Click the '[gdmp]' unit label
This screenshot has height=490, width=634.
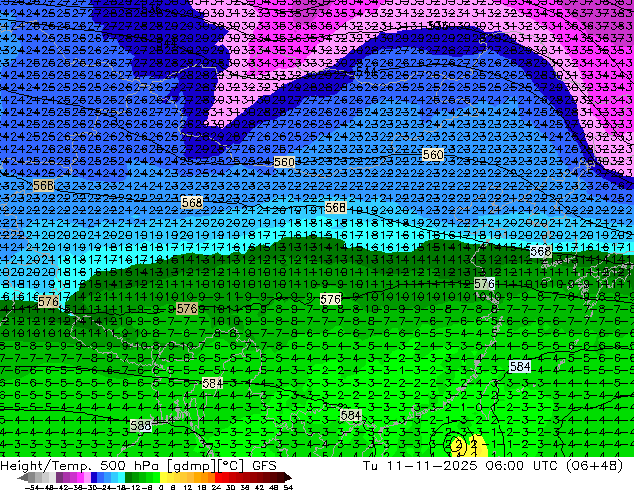[191, 466]
